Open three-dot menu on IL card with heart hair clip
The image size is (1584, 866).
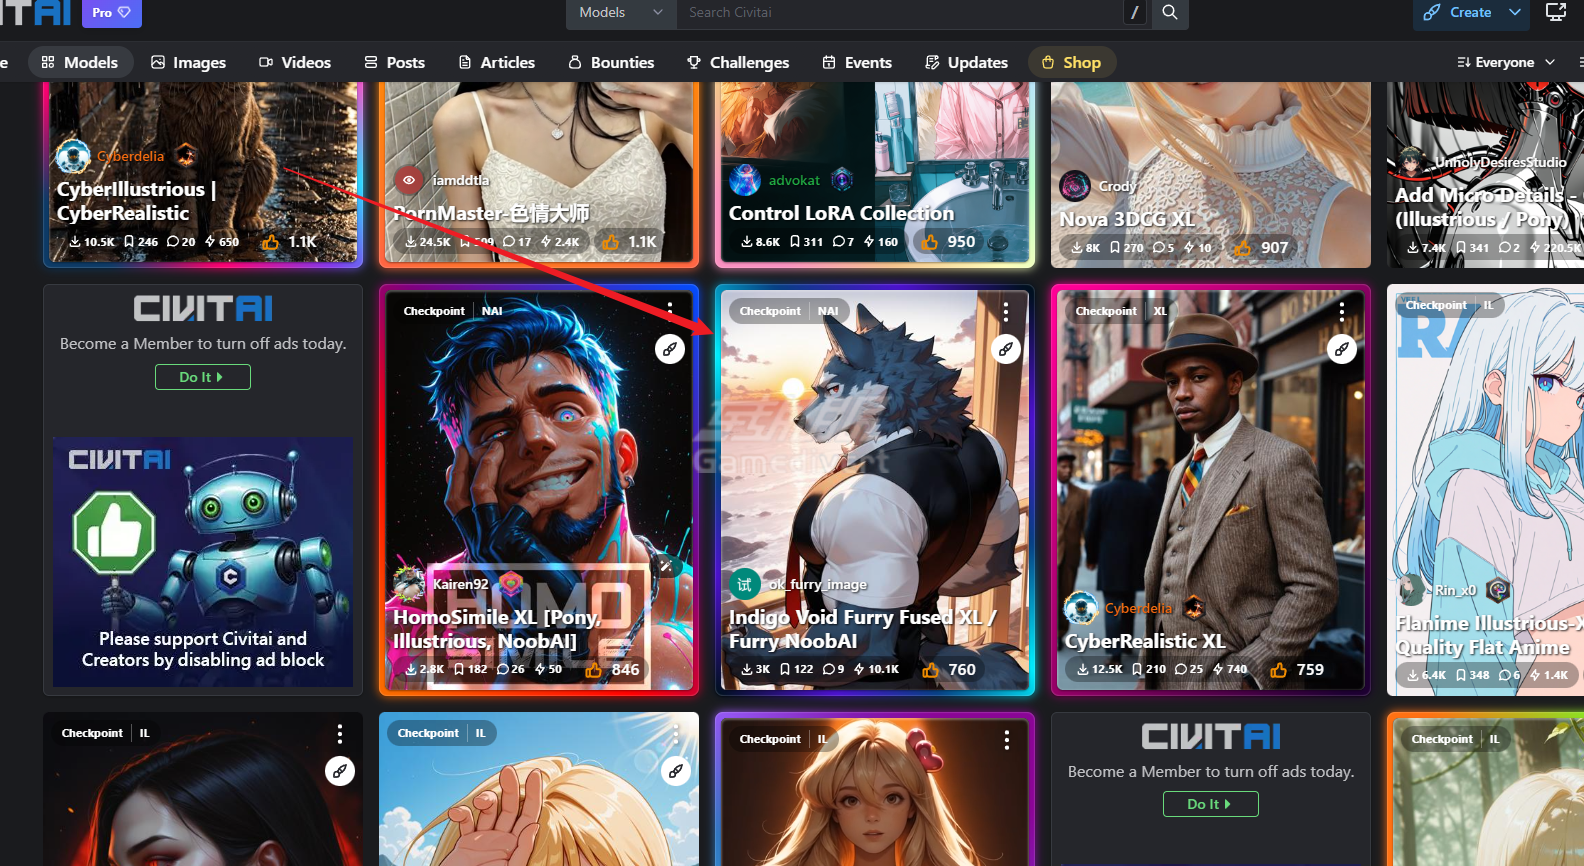coord(1006,740)
